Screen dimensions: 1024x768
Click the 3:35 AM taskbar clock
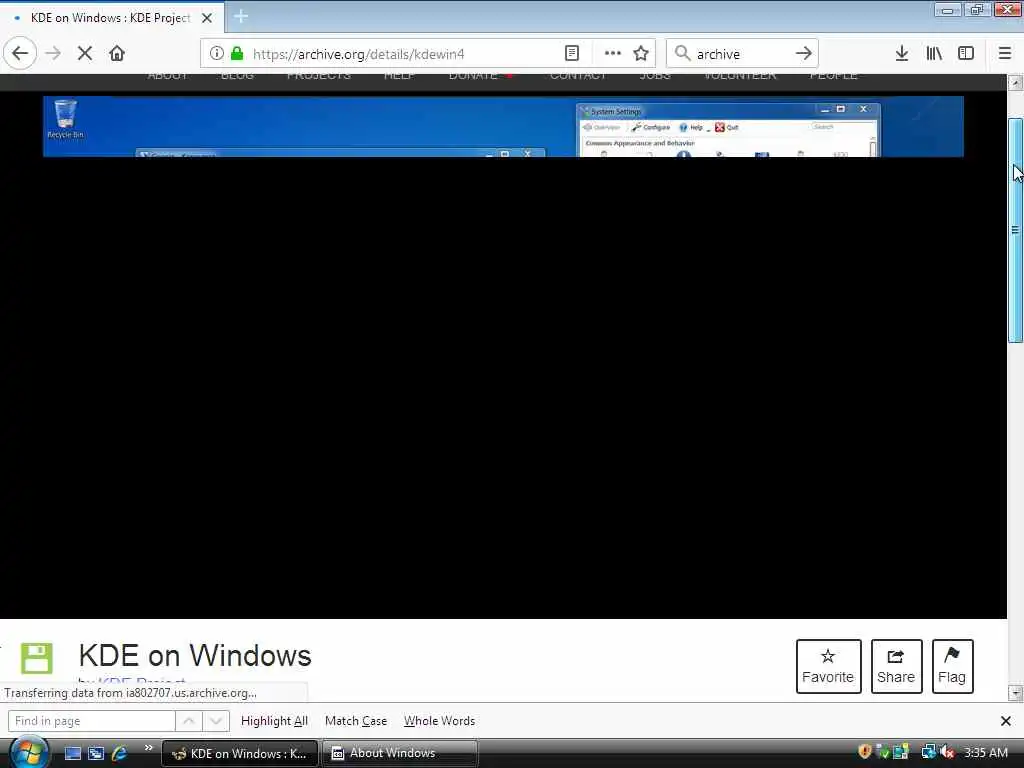[986, 753]
